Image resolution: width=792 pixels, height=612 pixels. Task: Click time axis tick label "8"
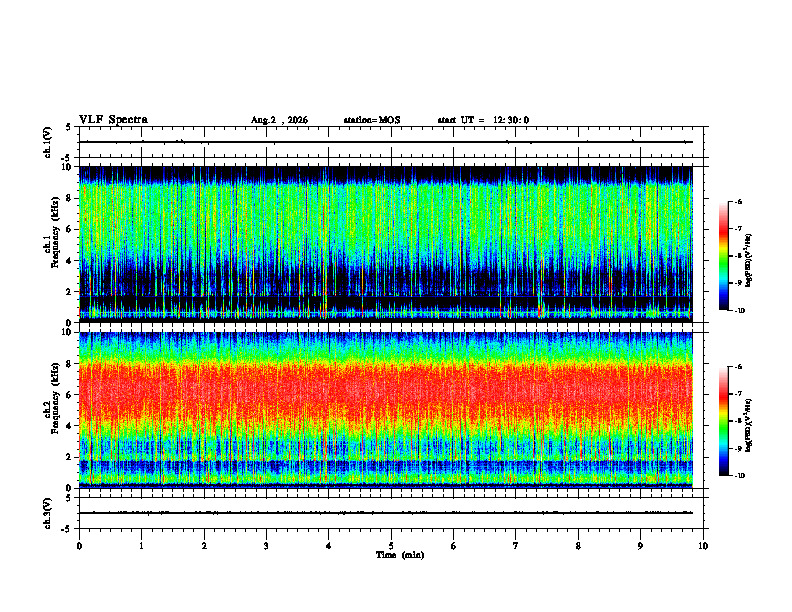click(578, 546)
